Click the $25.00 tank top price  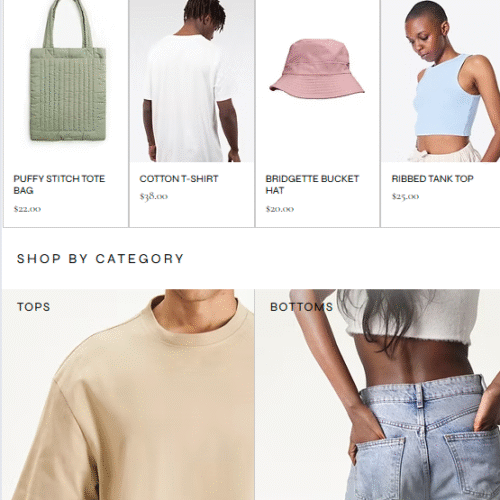tap(405, 196)
